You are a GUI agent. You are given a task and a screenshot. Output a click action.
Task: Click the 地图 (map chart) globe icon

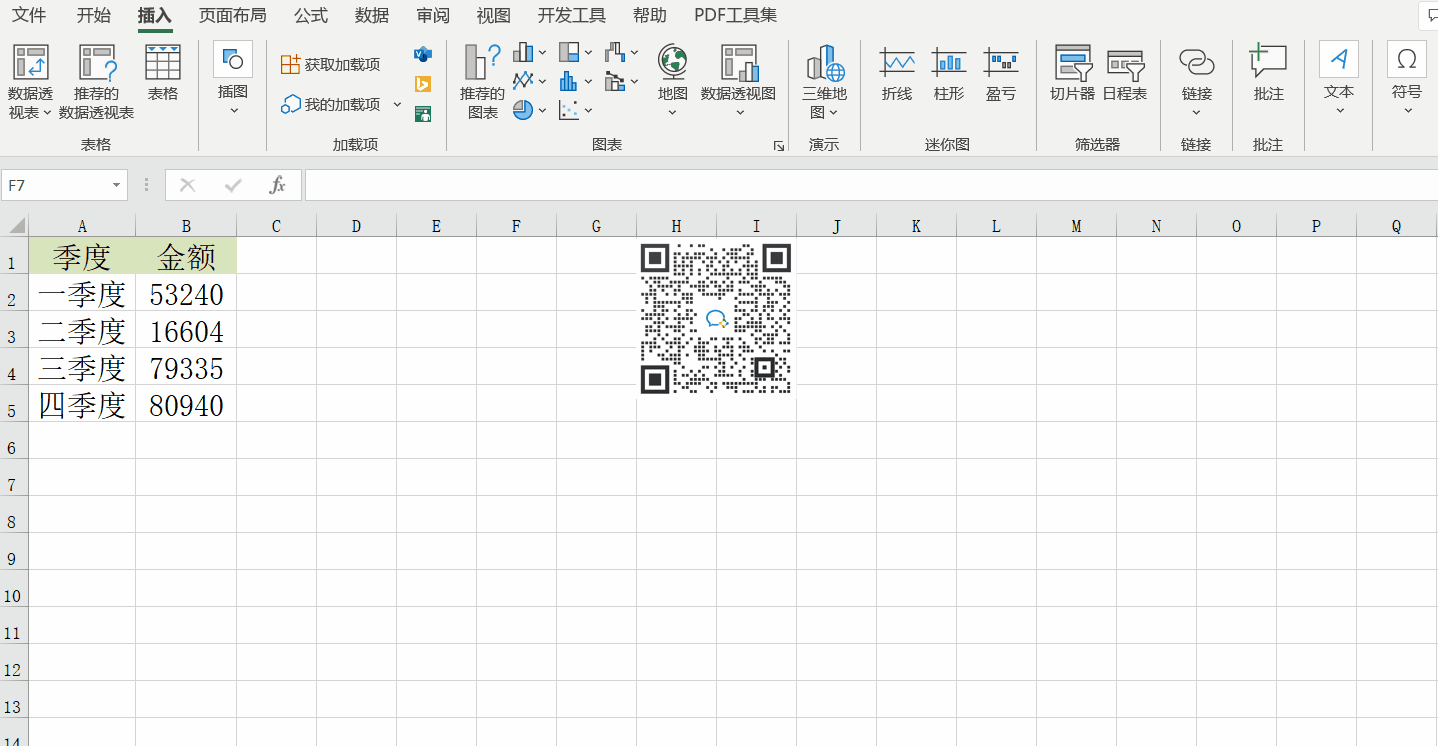click(x=672, y=62)
